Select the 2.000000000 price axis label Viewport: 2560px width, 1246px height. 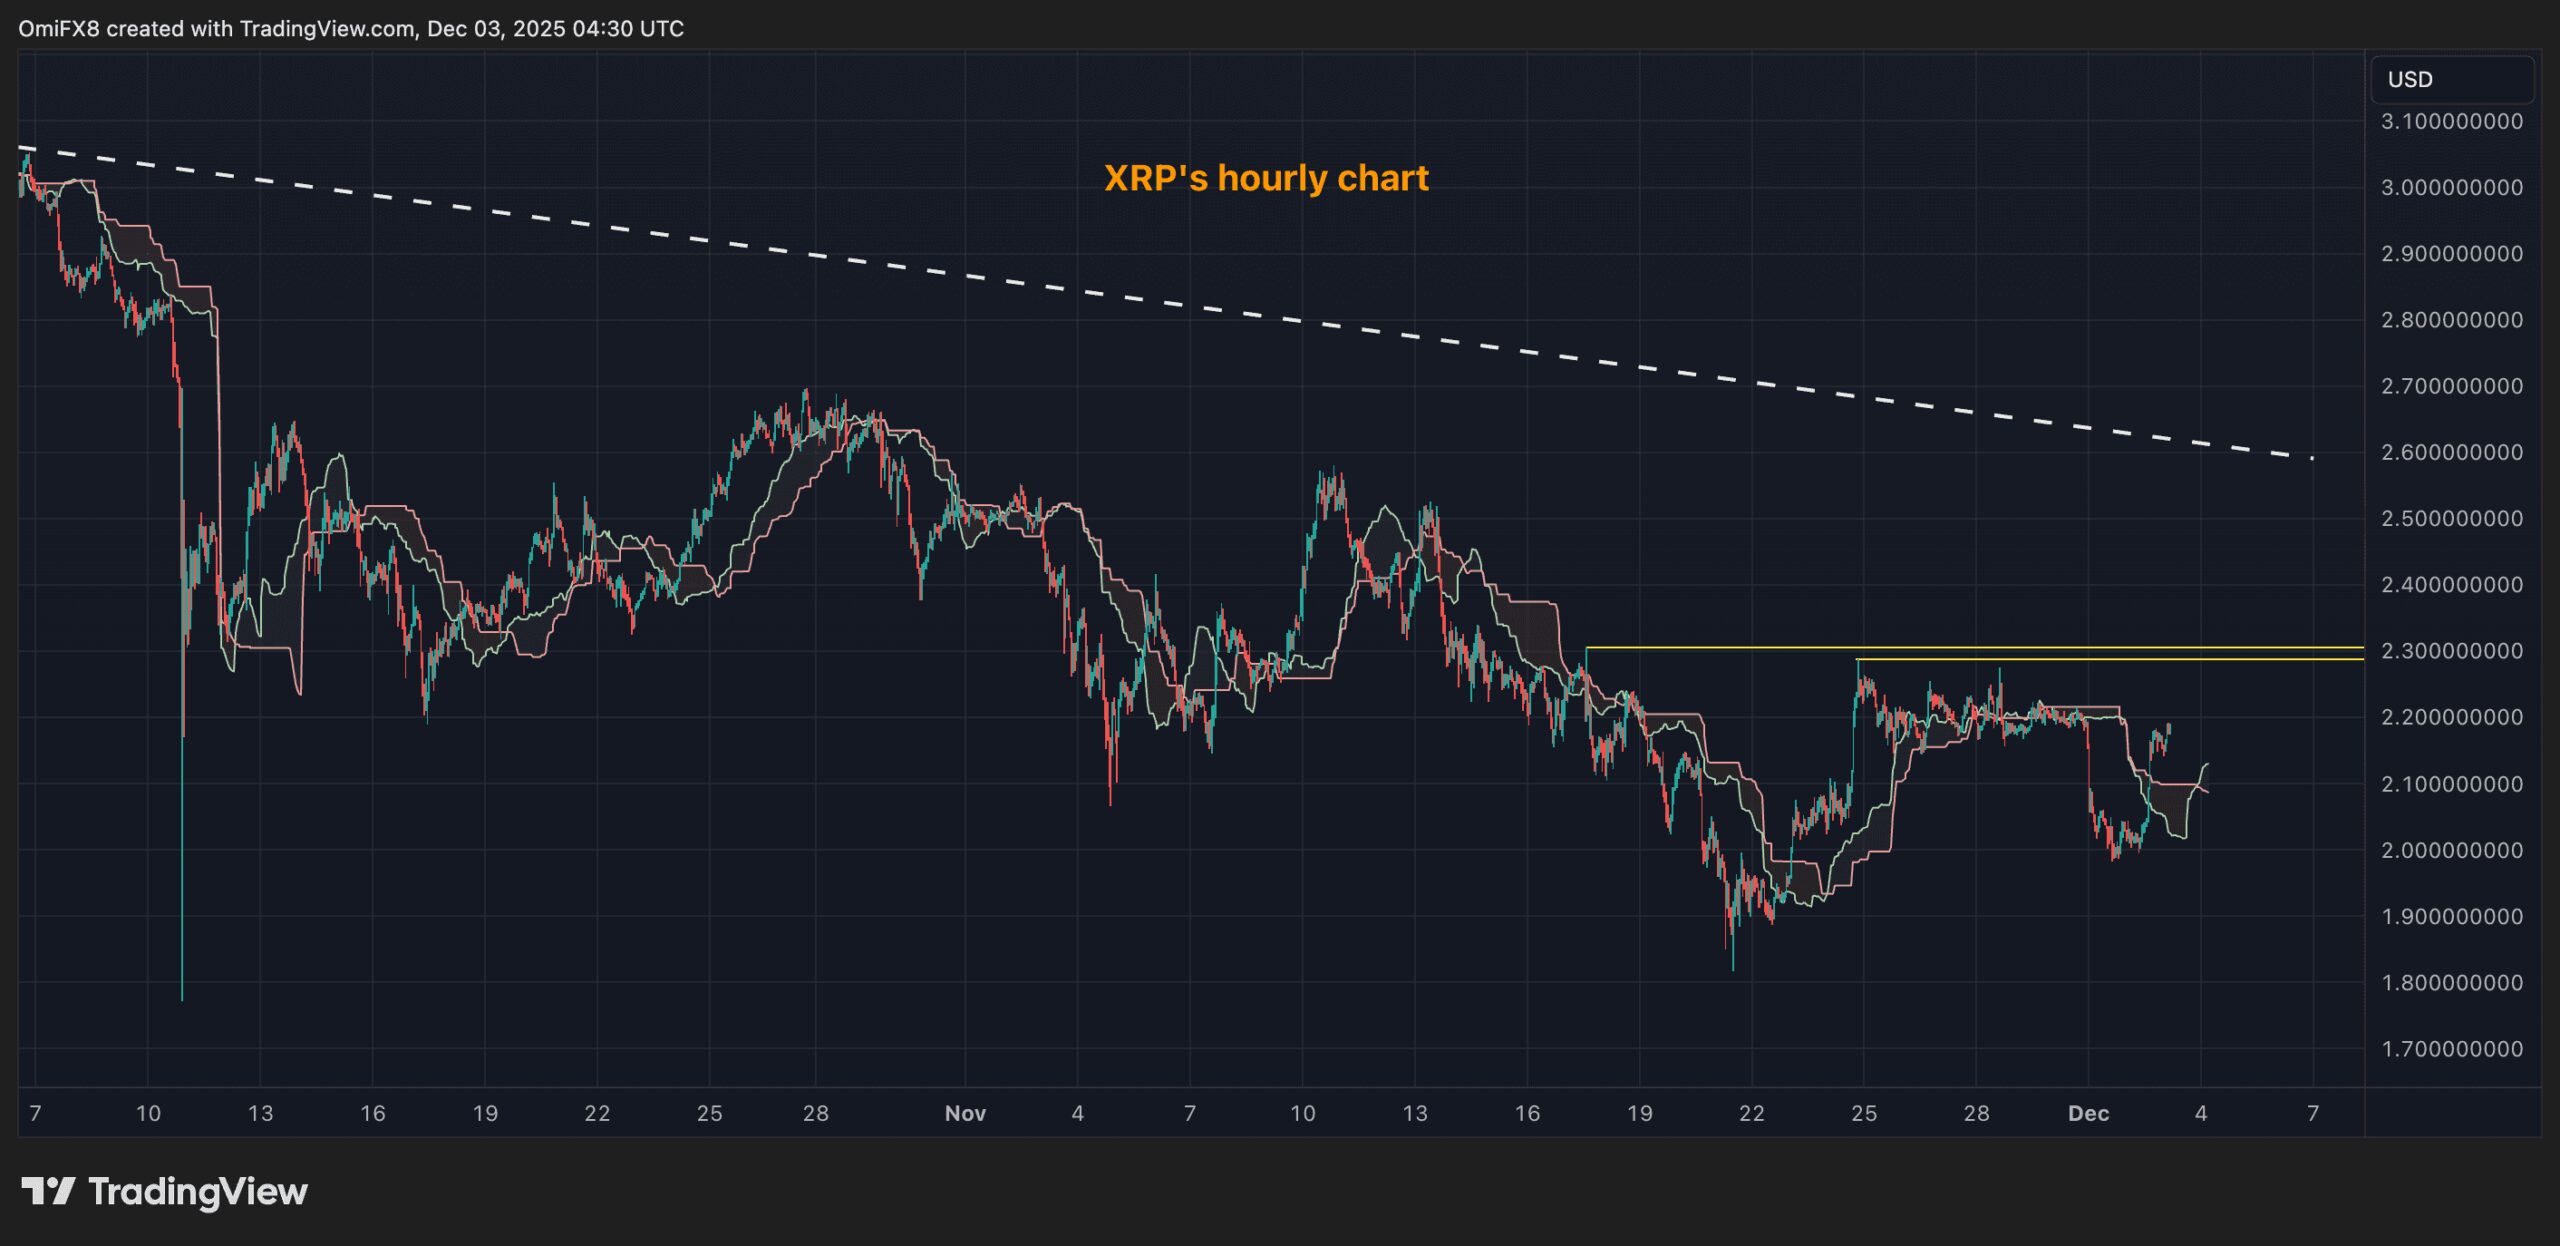click(x=2451, y=850)
